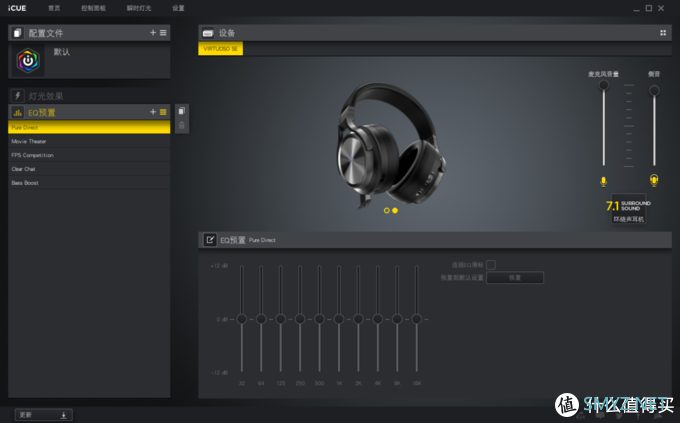
Task: Toggle 7.1 surround sound button
Action: tap(628, 209)
